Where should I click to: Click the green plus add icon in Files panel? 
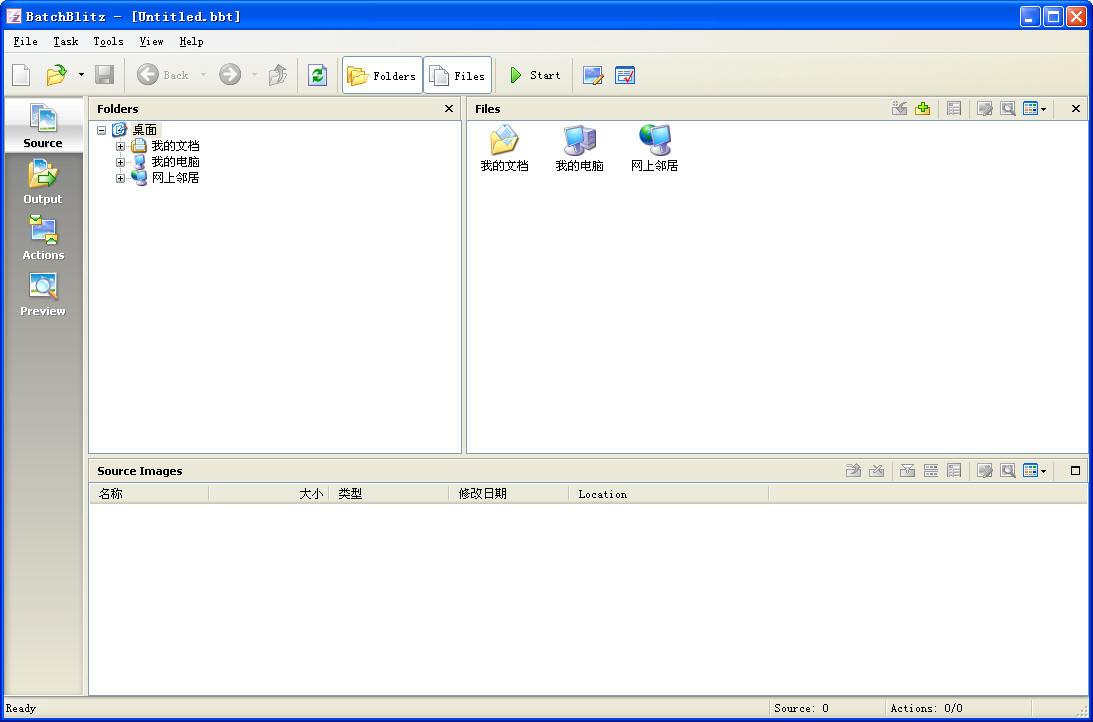[x=923, y=109]
